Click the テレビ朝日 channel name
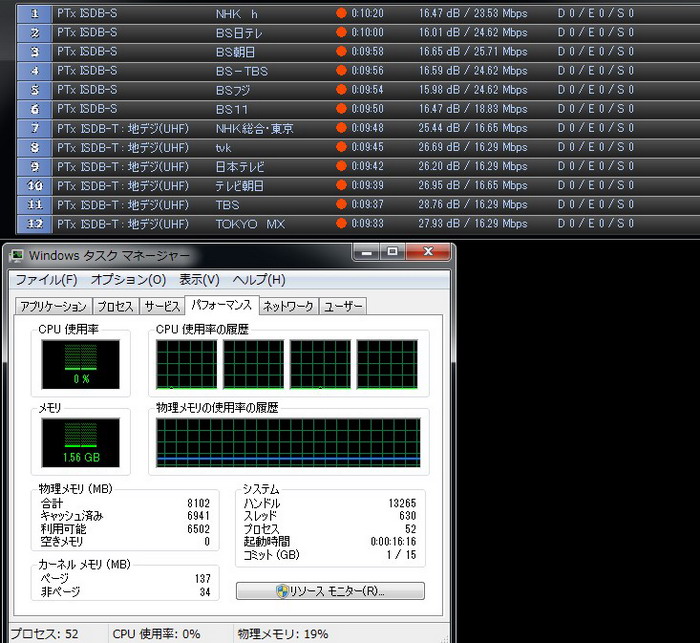Screen dimensions: 700x643 point(239,186)
